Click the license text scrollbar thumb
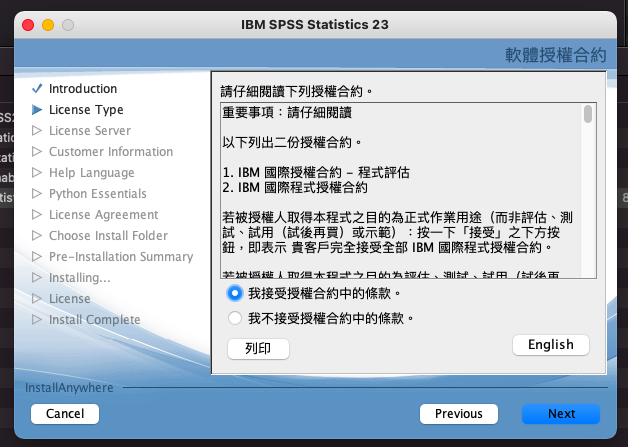628x447 pixels. [x=588, y=114]
